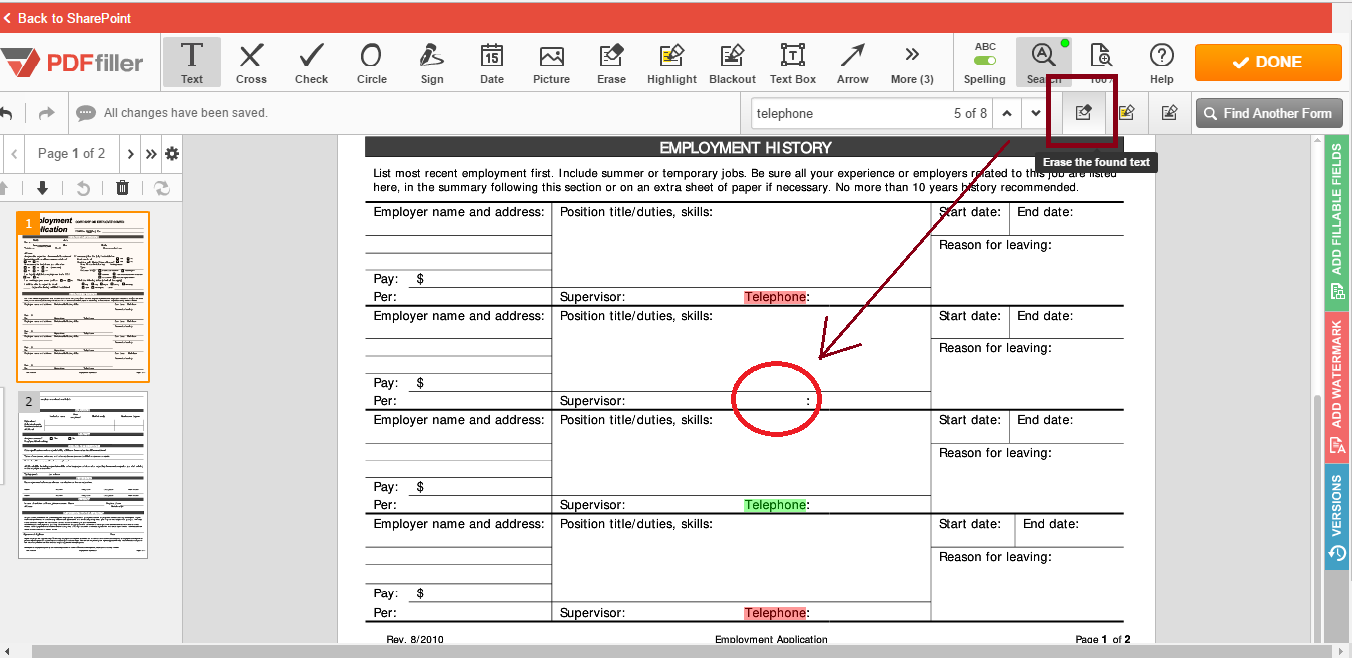The image size is (1352, 658).
Task: Click the PDFfiller logo
Action: 73,63
